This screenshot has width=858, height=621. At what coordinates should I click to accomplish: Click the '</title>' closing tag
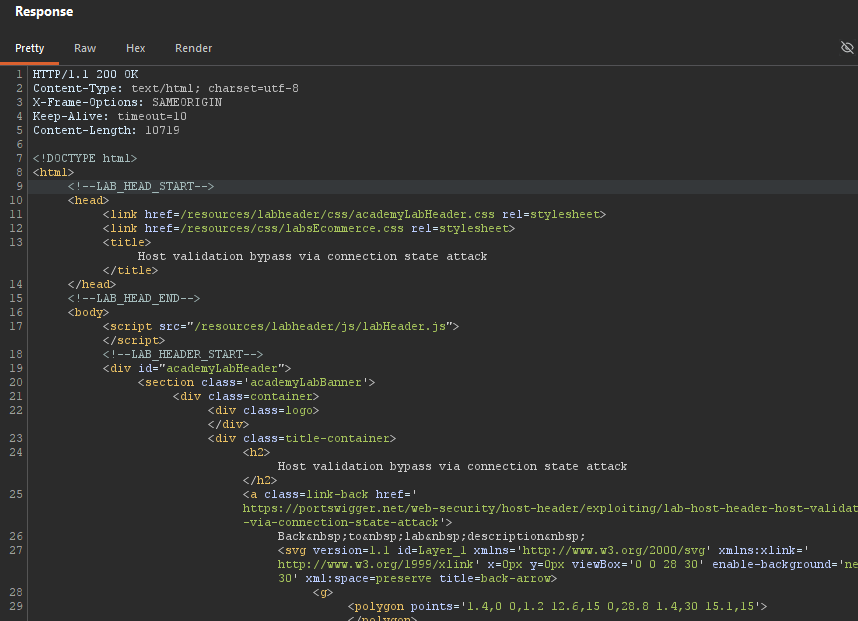coord(130,270)
